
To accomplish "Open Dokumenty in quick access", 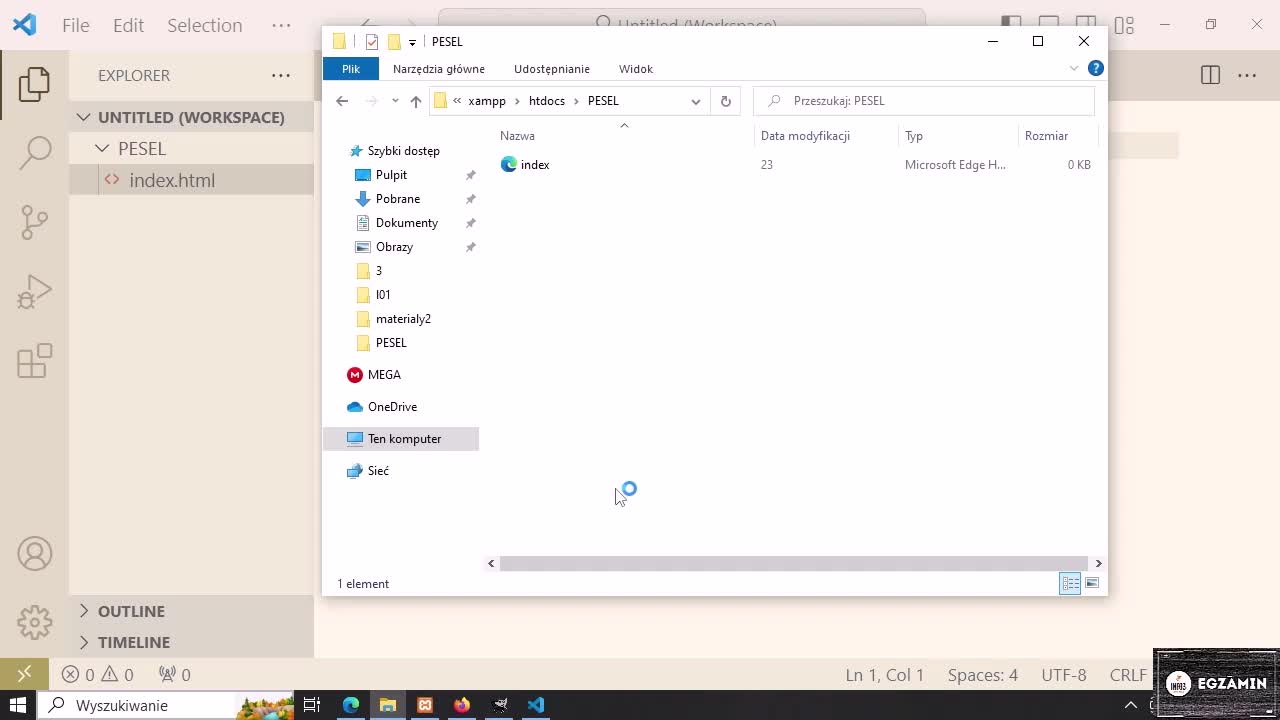I will [x=406, y=222].
